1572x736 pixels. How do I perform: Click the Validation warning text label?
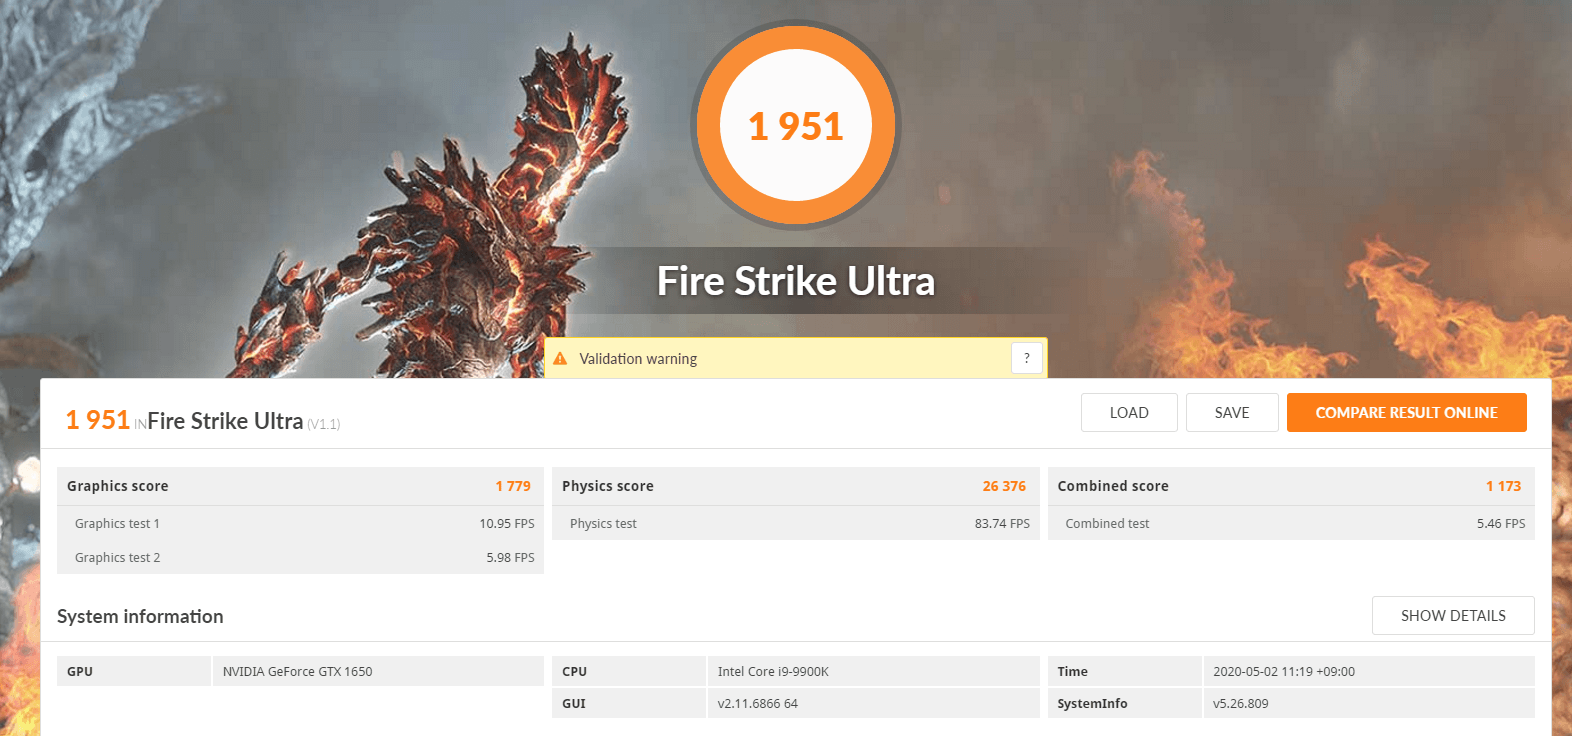638,359
